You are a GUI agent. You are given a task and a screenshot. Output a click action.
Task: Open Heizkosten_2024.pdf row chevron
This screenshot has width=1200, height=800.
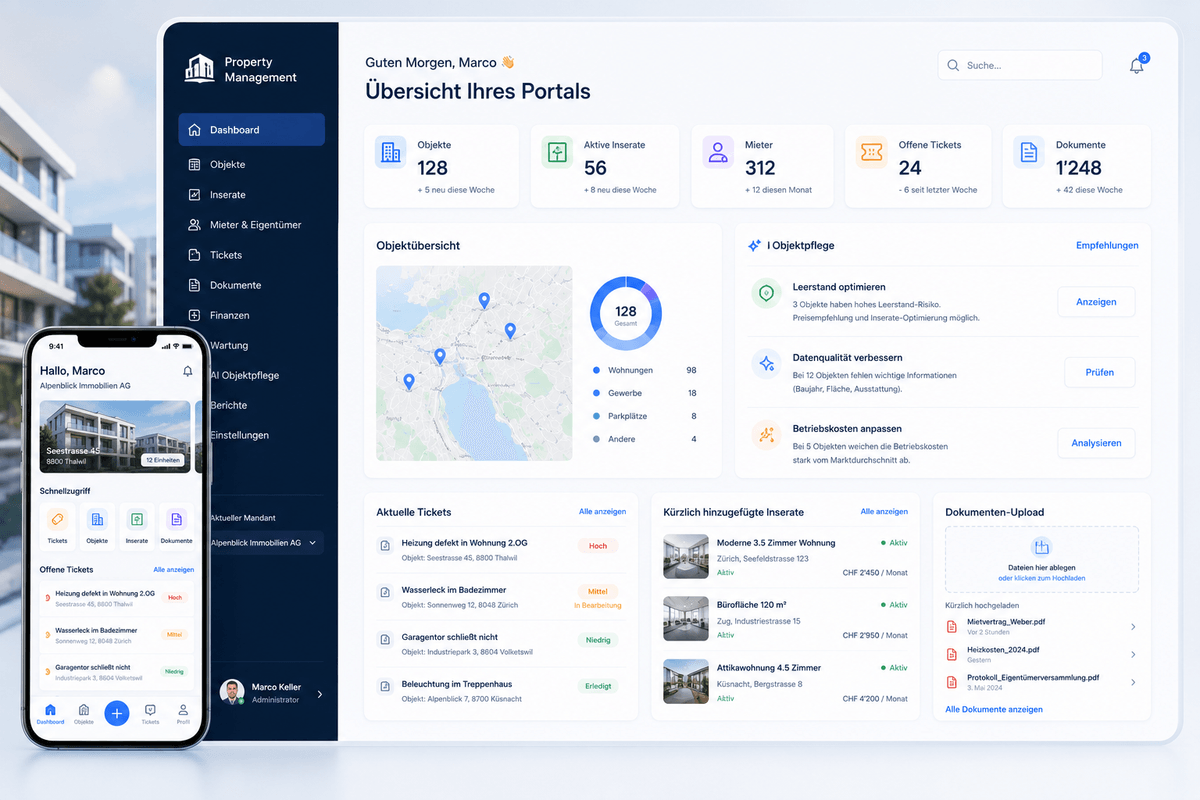tap(1133, 654)
